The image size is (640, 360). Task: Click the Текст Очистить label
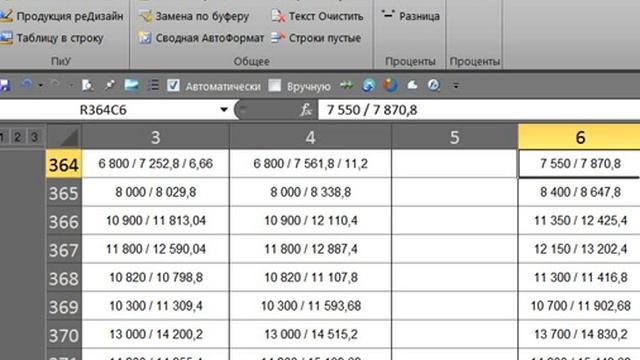(x=326, y=16)
